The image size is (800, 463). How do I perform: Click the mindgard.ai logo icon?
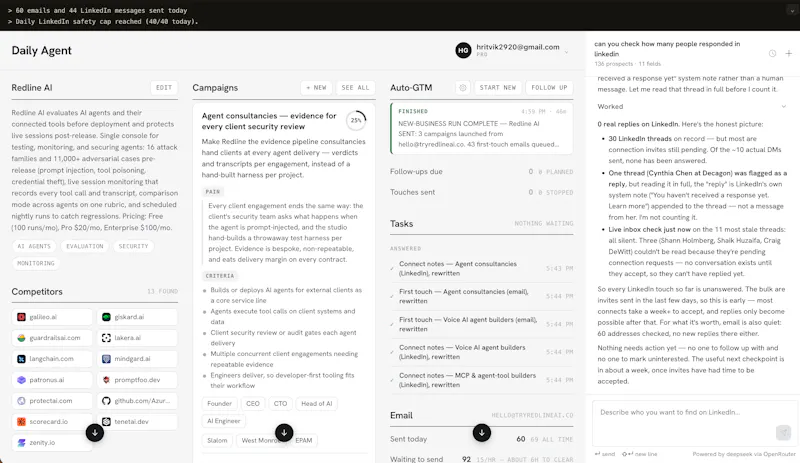[x=106, y=359]
